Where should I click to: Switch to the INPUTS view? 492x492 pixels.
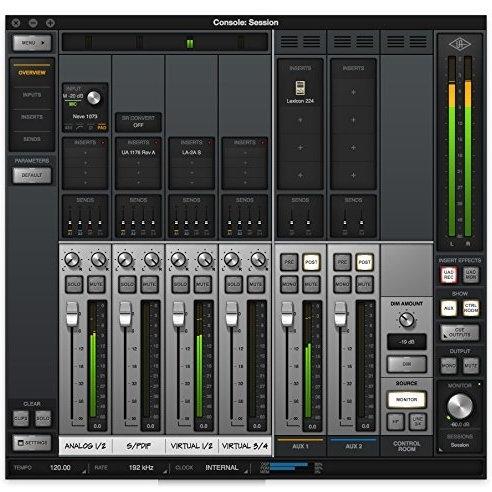click(32, 95)
